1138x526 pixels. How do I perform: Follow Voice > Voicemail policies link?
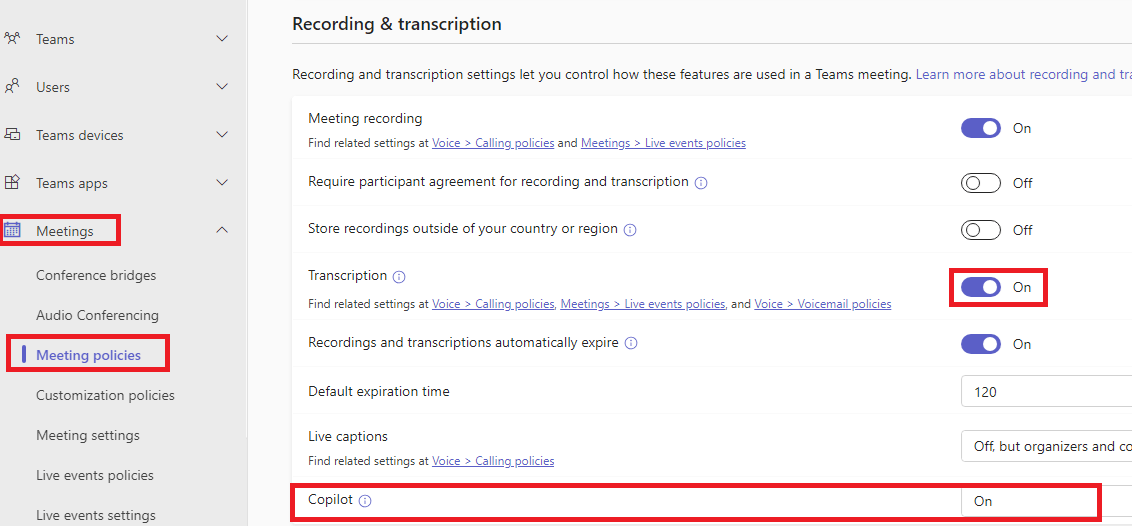pyautogui.click(x=822, y=304)
